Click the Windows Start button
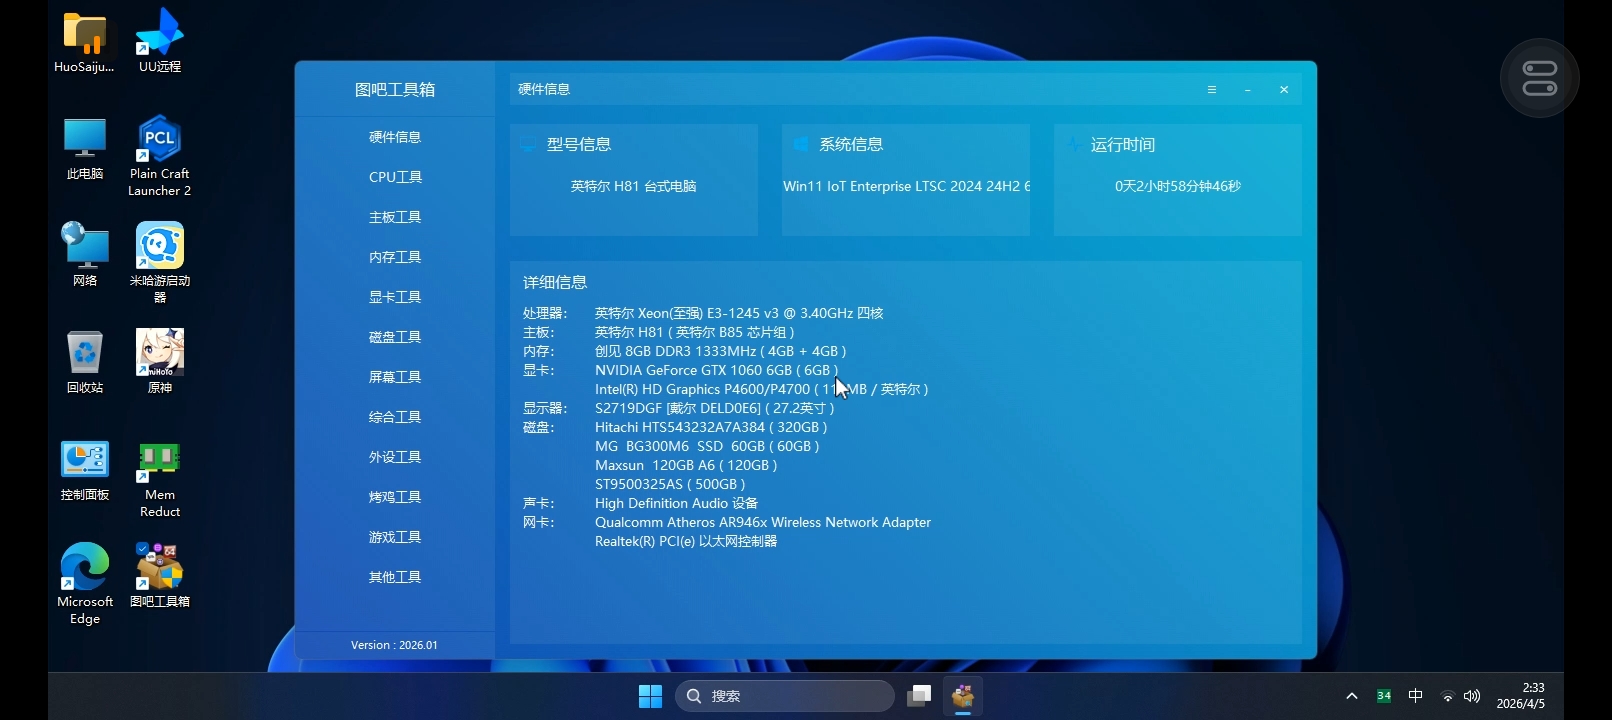The image size is (1612, 720). point(650,696)
